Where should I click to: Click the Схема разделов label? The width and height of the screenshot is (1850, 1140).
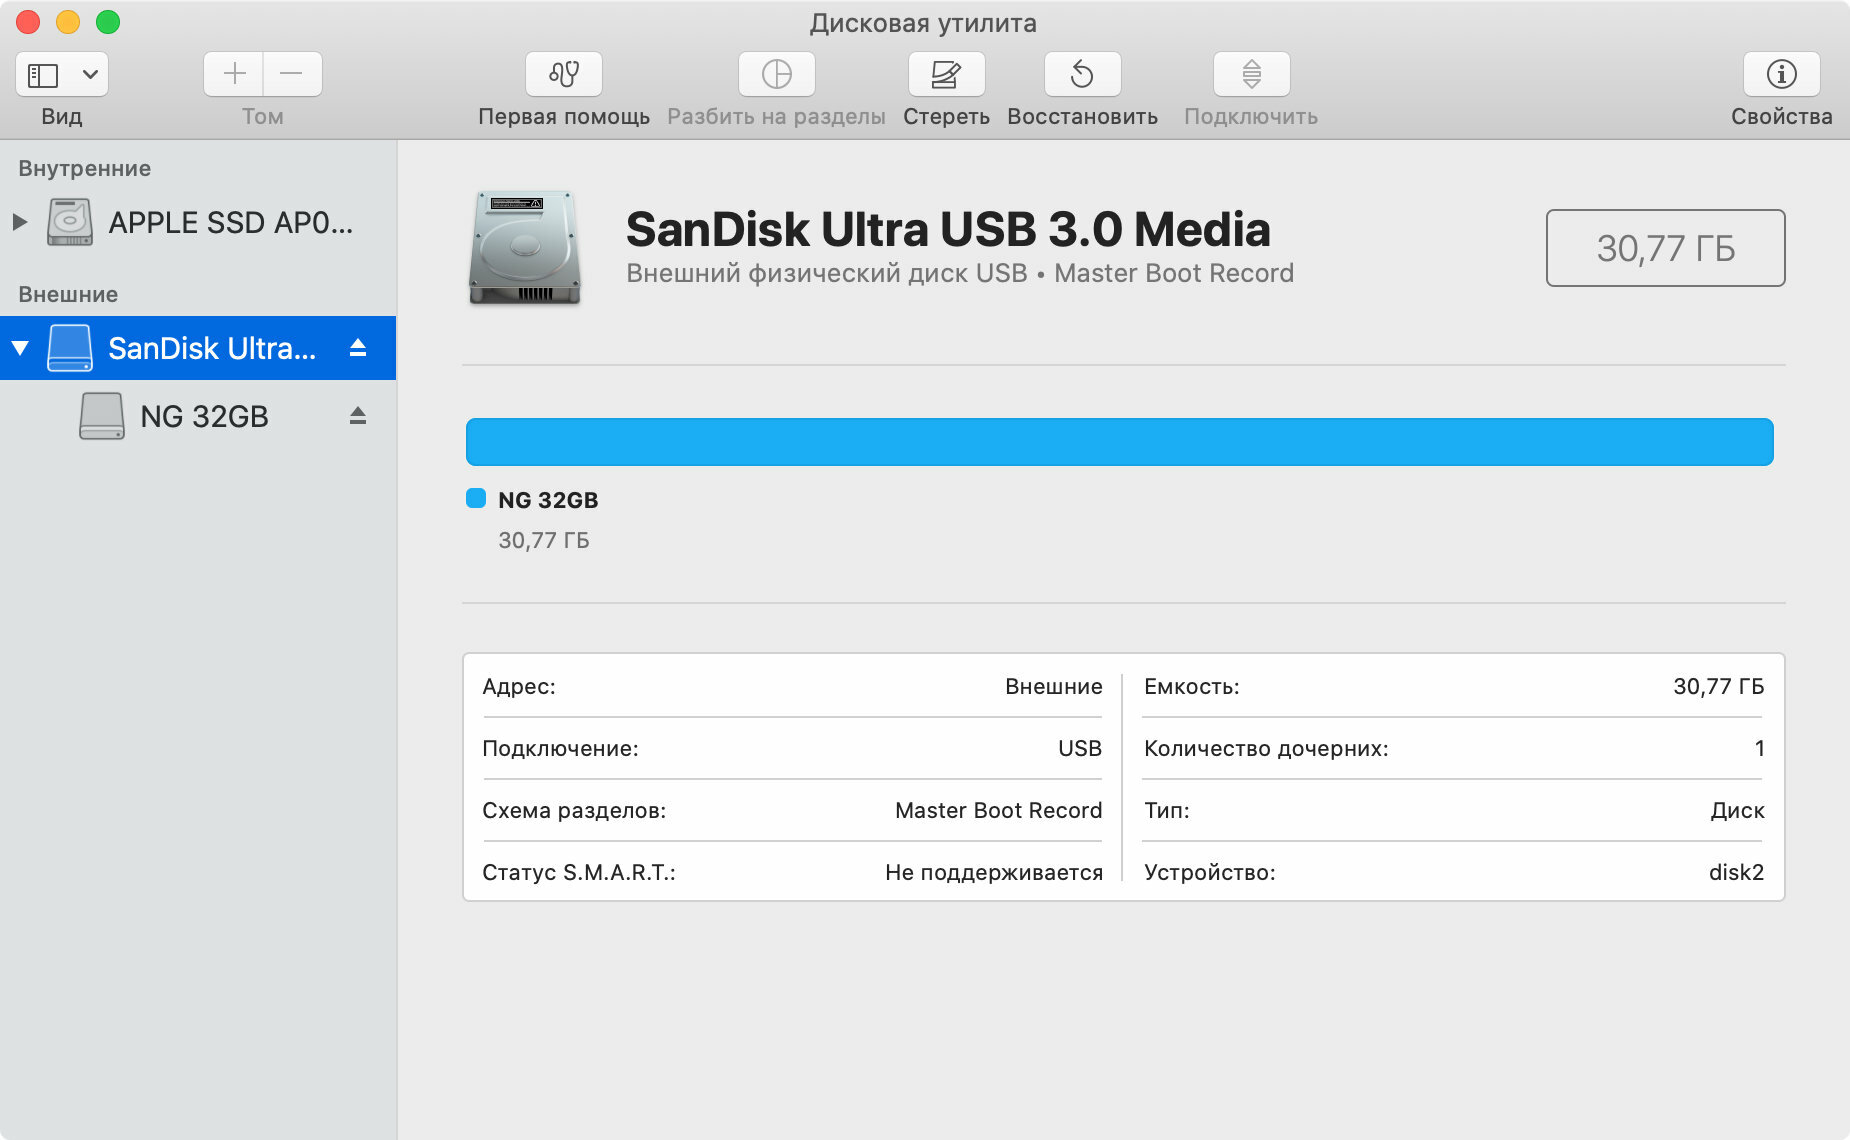pyautogui.click(x=574, y=810)
